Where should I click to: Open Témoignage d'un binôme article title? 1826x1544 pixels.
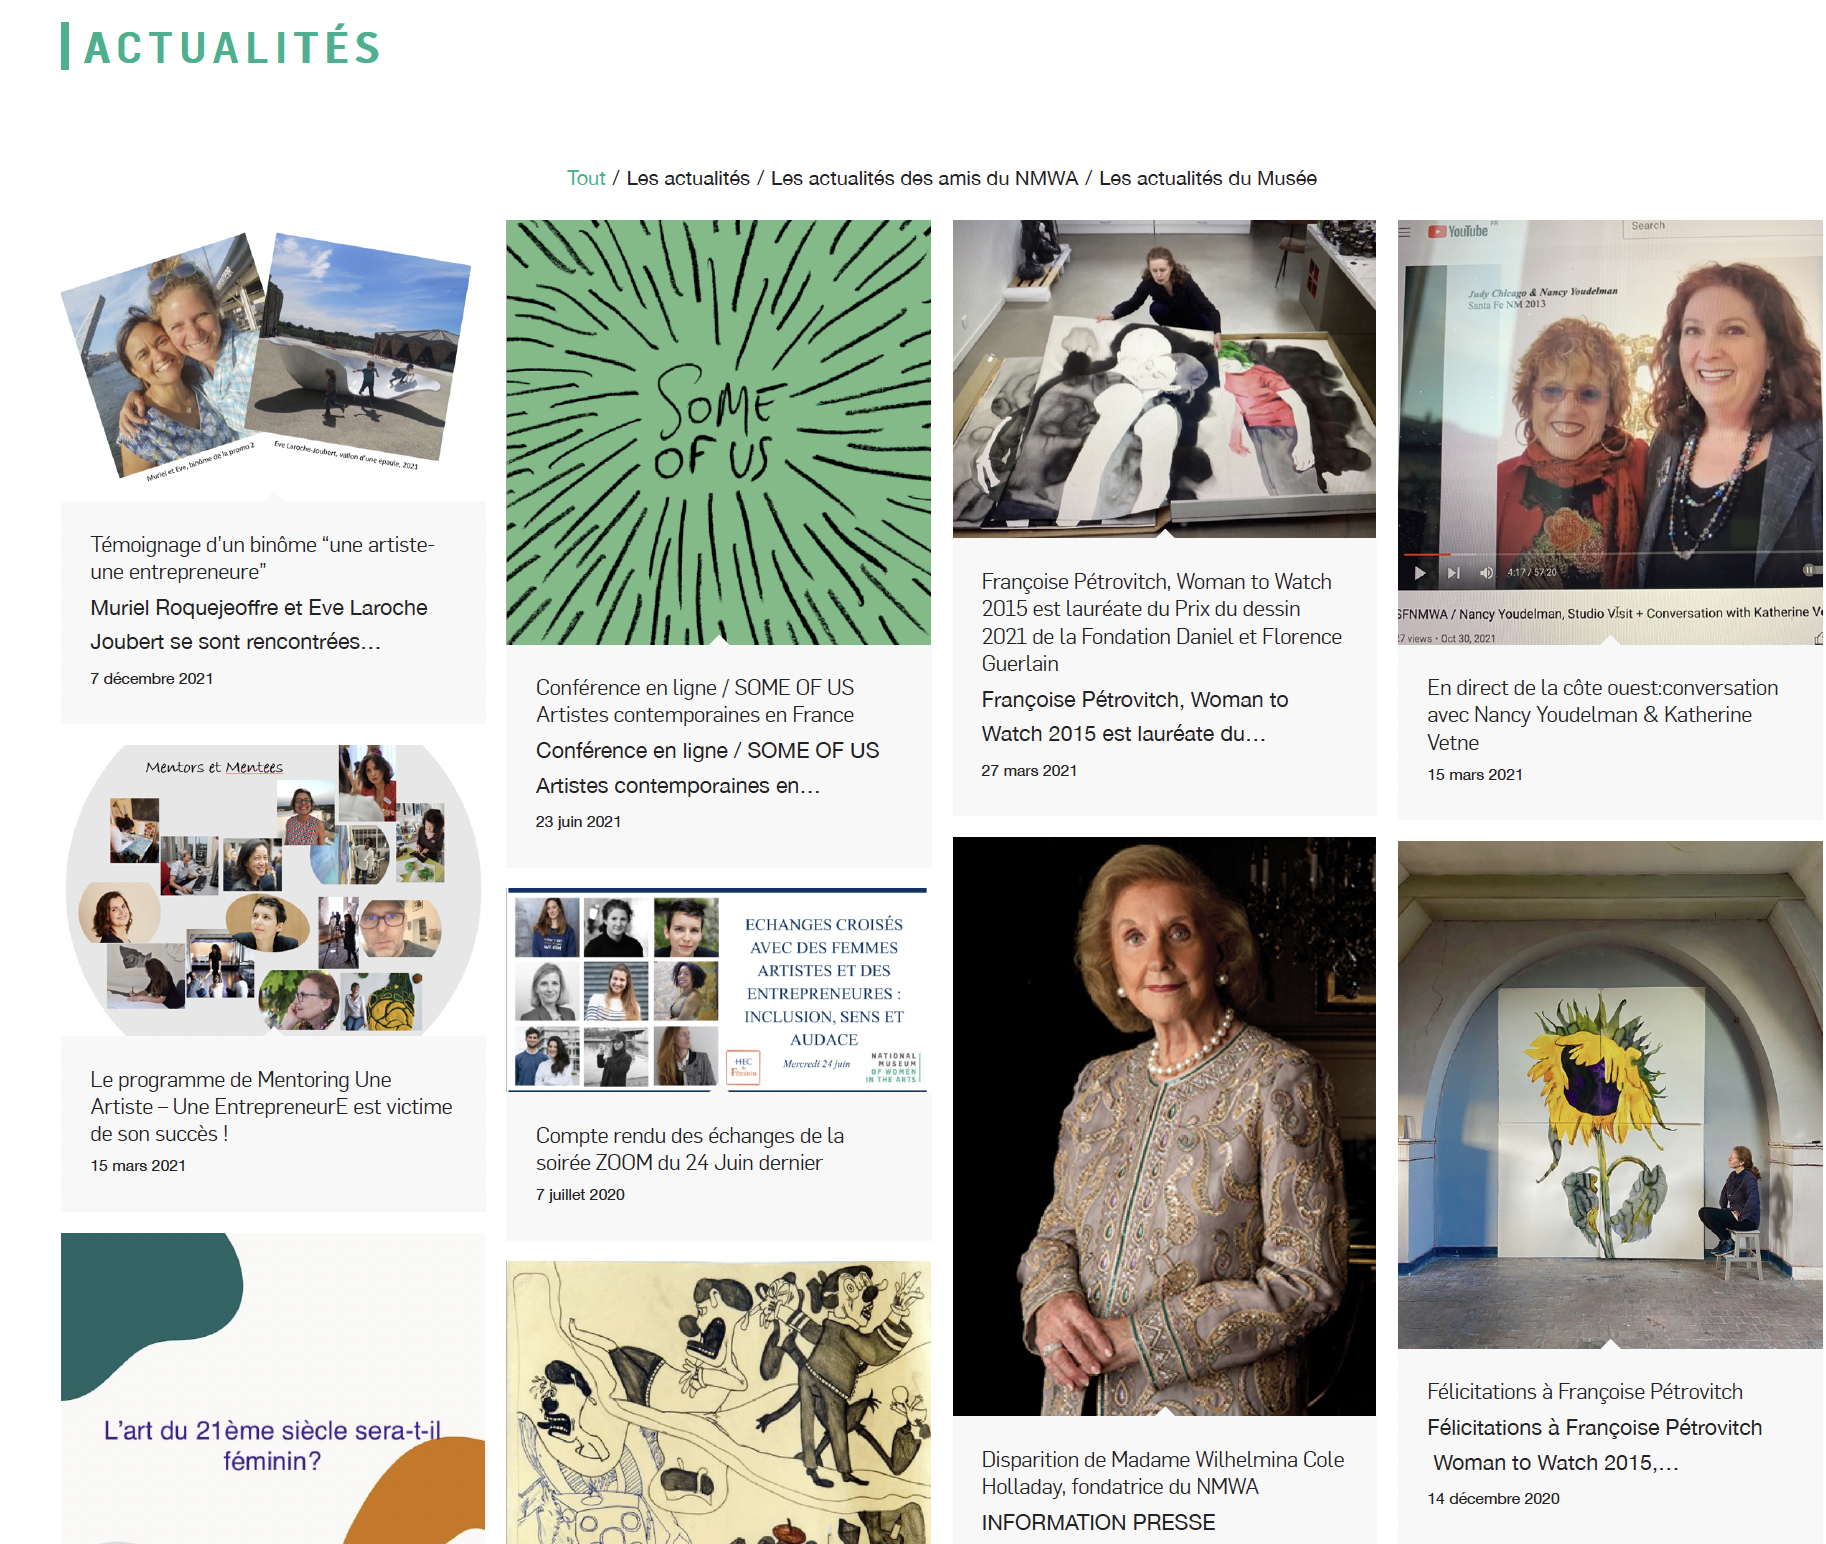[262, 558]
